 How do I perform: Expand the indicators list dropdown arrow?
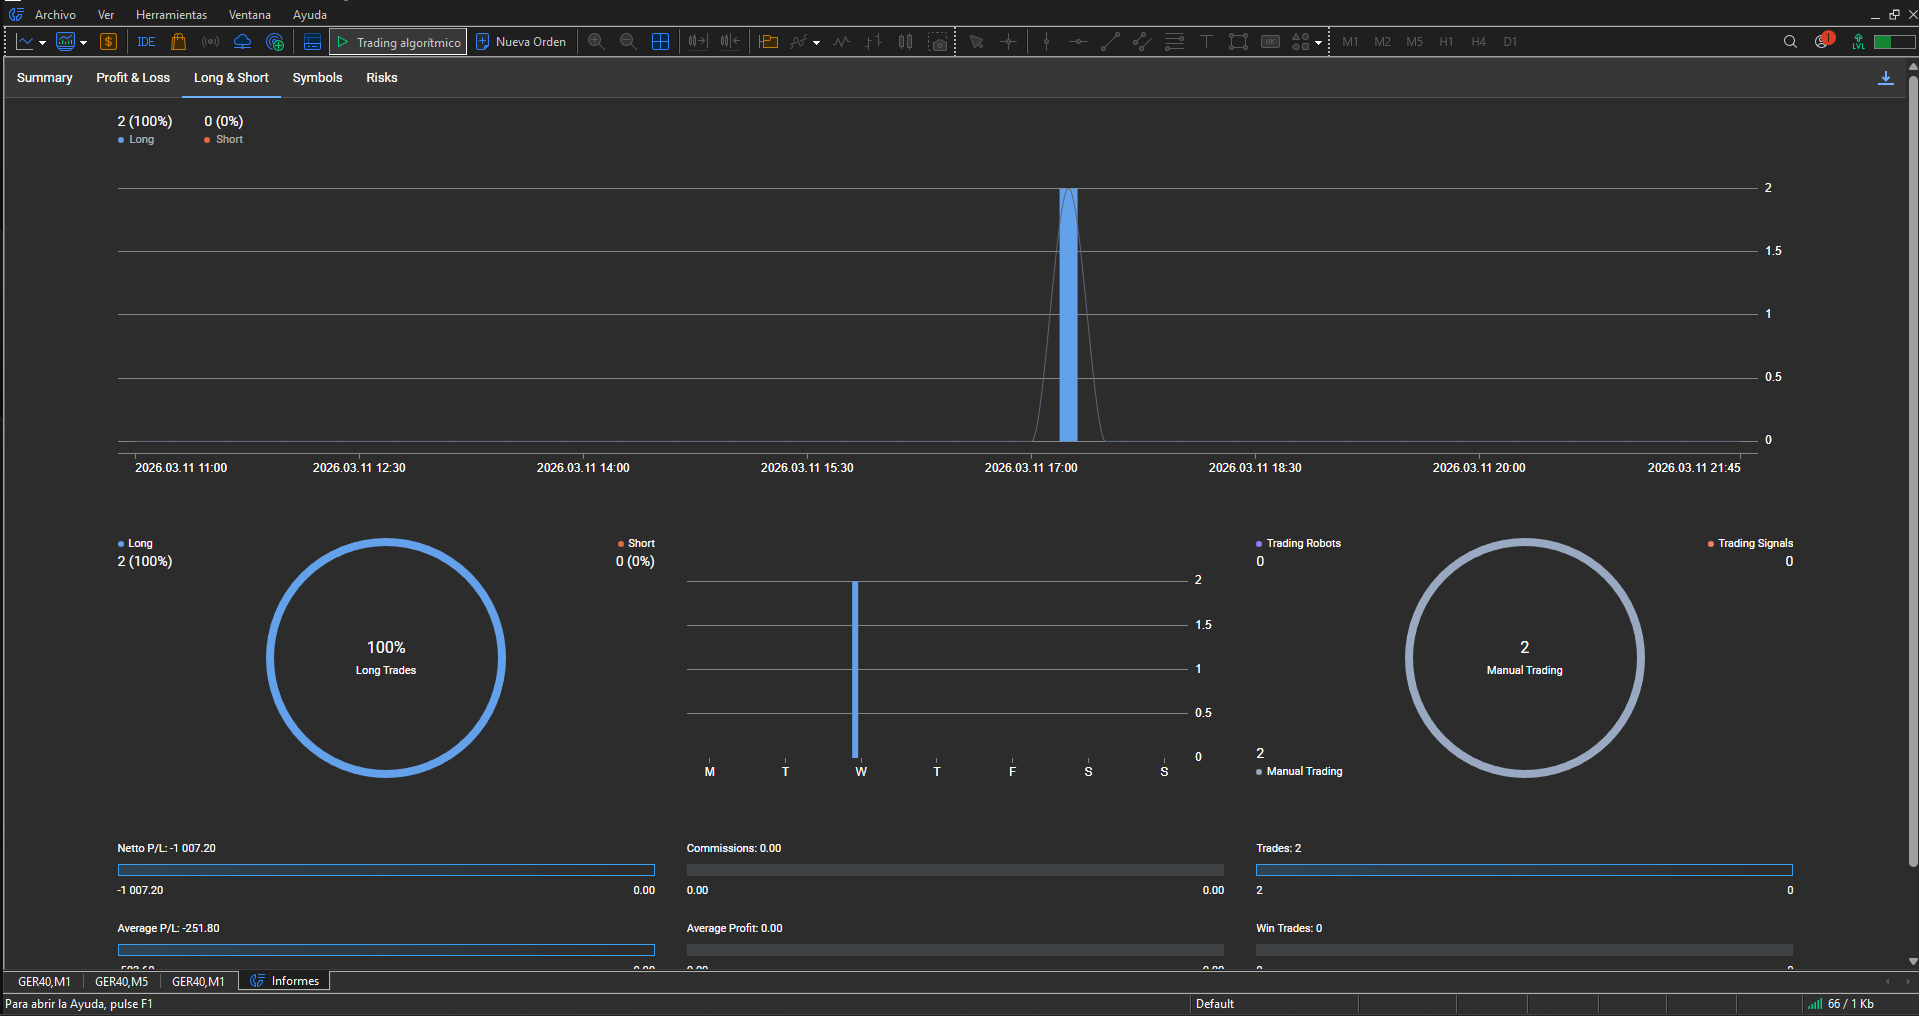816,43
